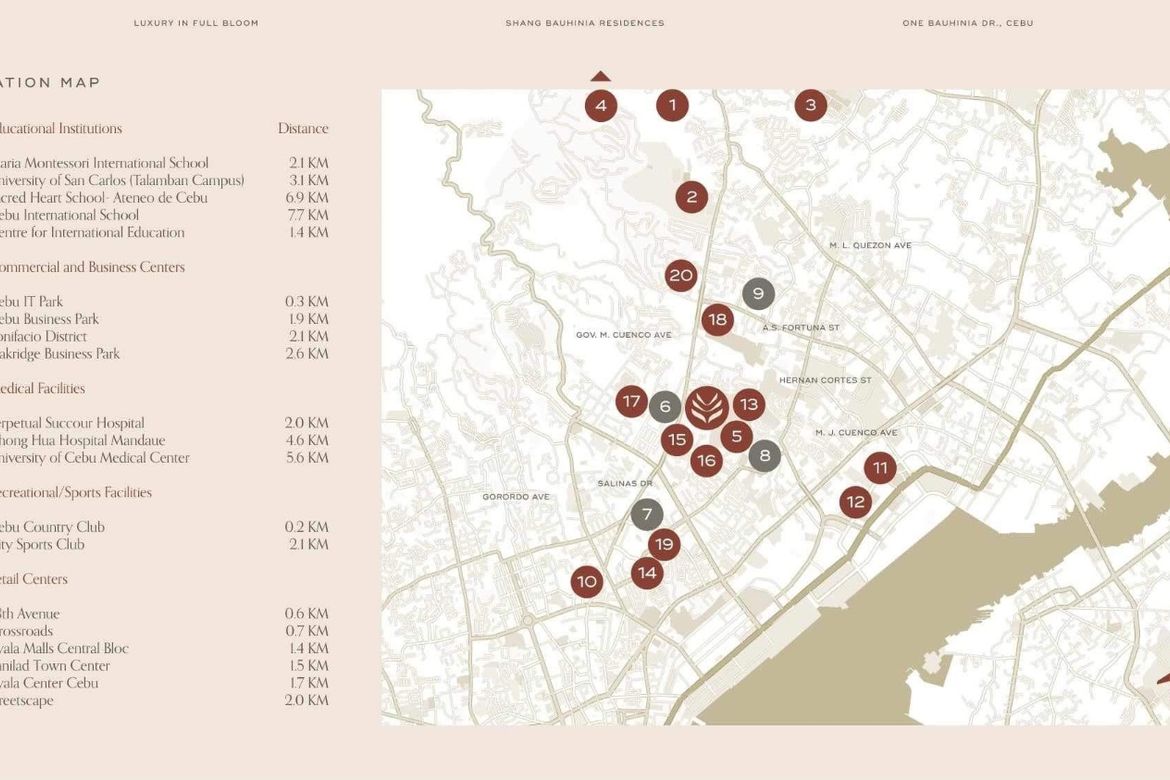The image size is (1170, 780).
Task: Select map marker number 20
Action: pyautogui.click(x=681, y=275)
